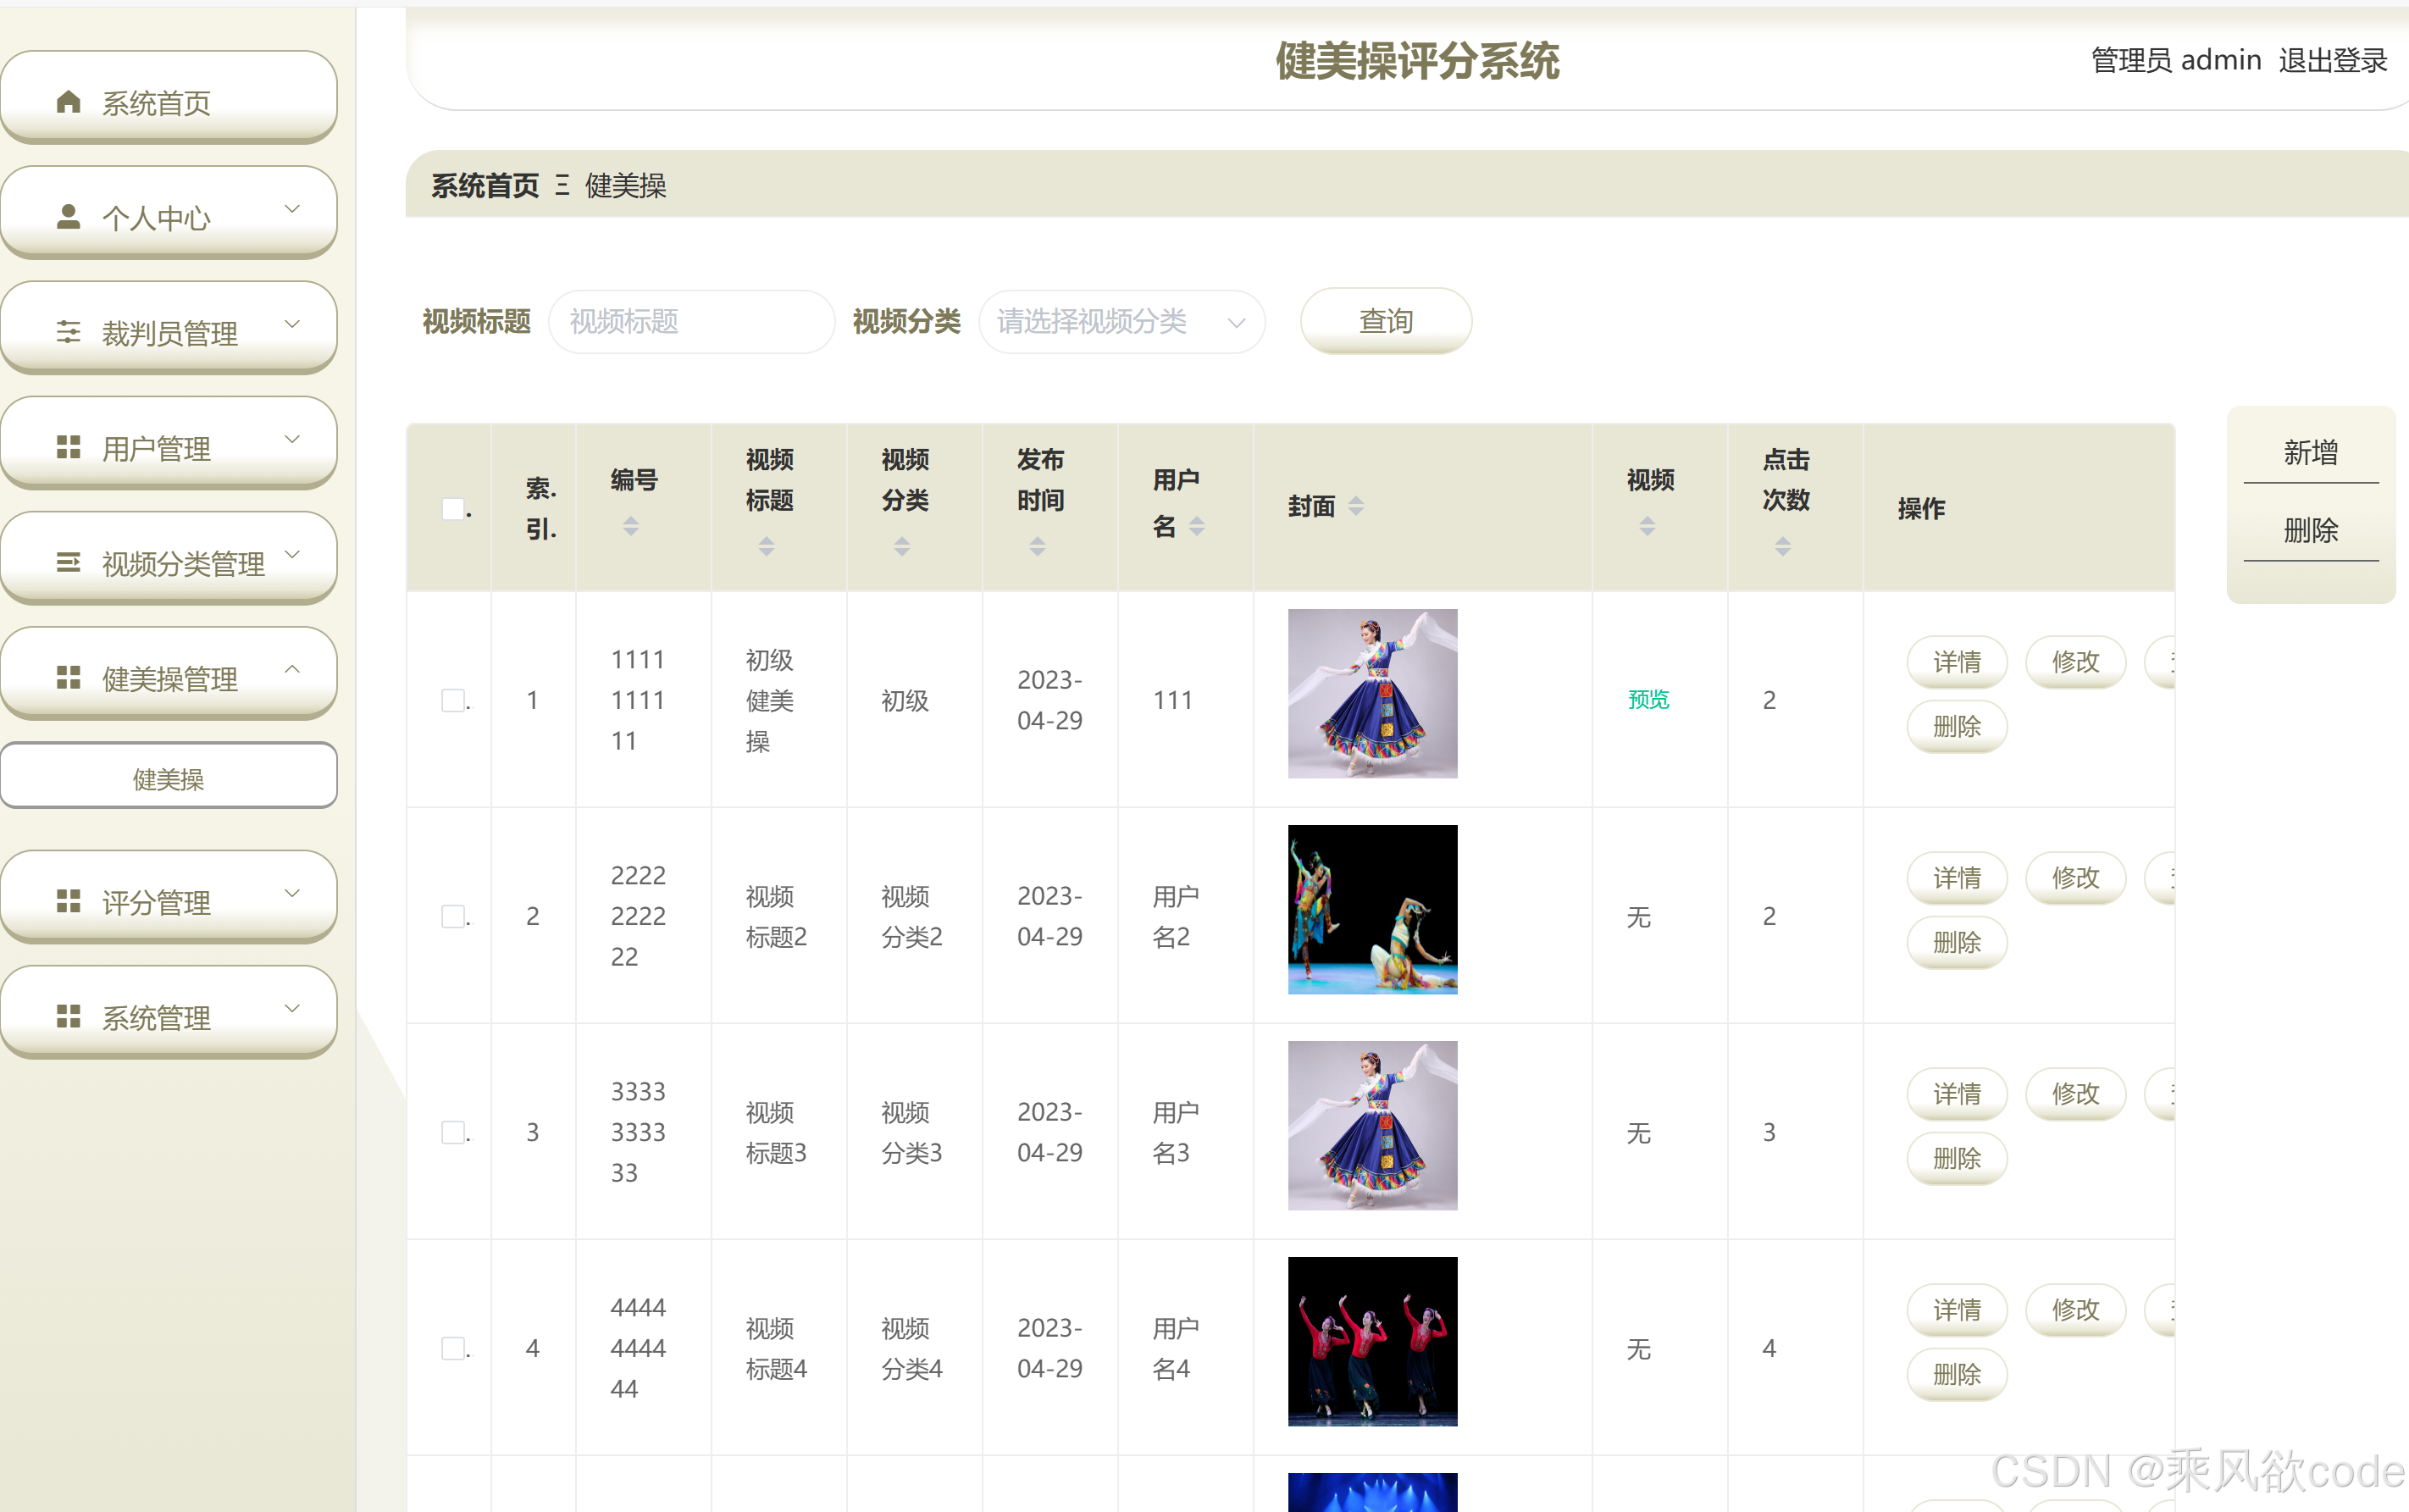The height and width of the screenshot is (1512, 2409).
Task: Click the person icon for 个人中心
Action: pyautogui.click(x=68, y=217)
